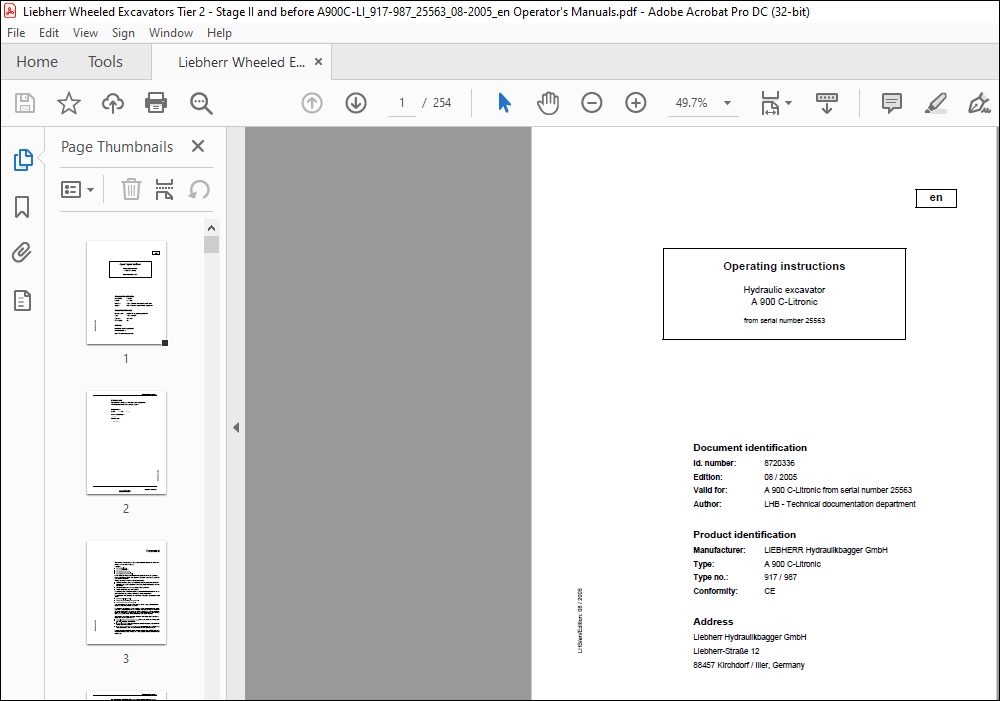Image resolution: width=1000 pixels, height=701 pixels.
Task: Add a sticky note comment
Action: click(892, 103)
